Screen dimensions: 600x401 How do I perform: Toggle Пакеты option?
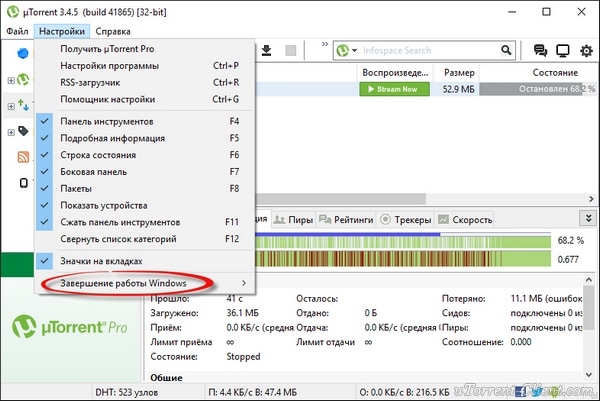pos(144,189)
